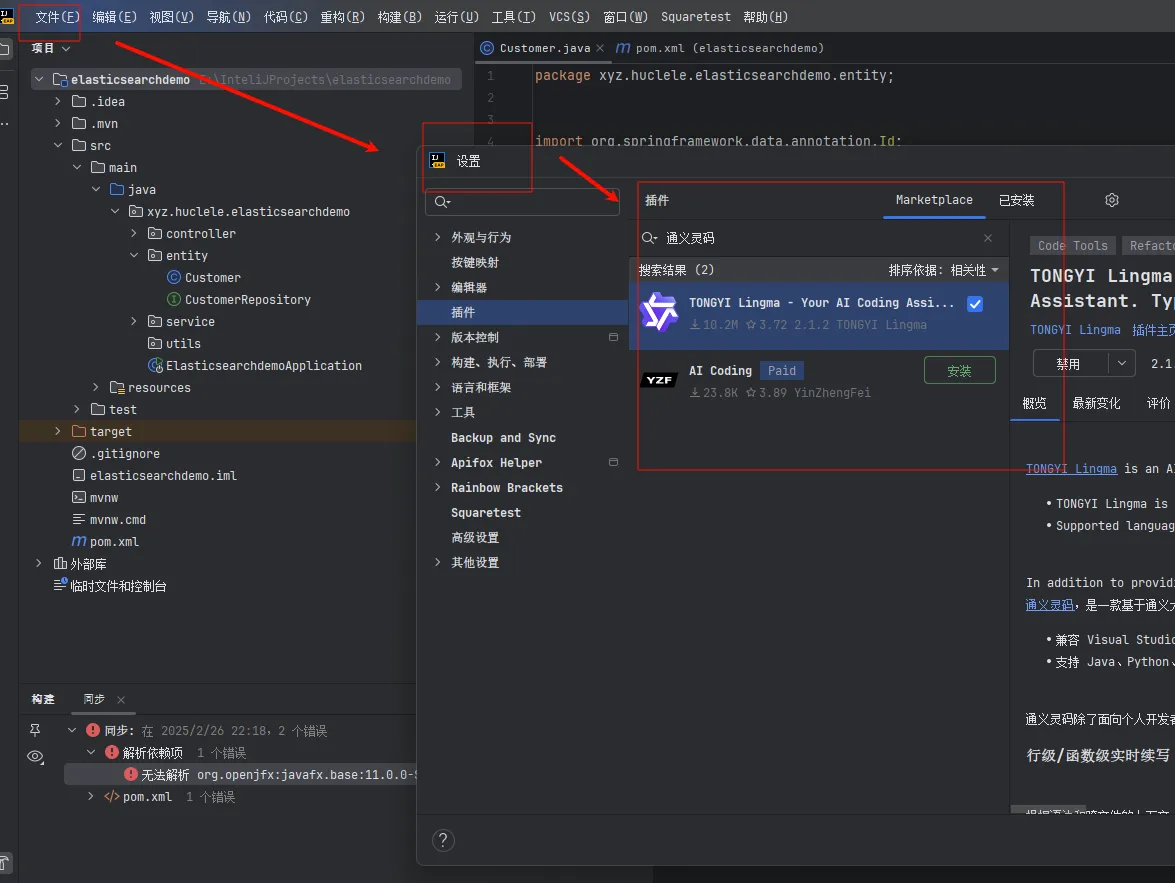This screenshot has width=1175, height=883.
Task: Click the controller package folder icon
Action: (x=155, y=233)
